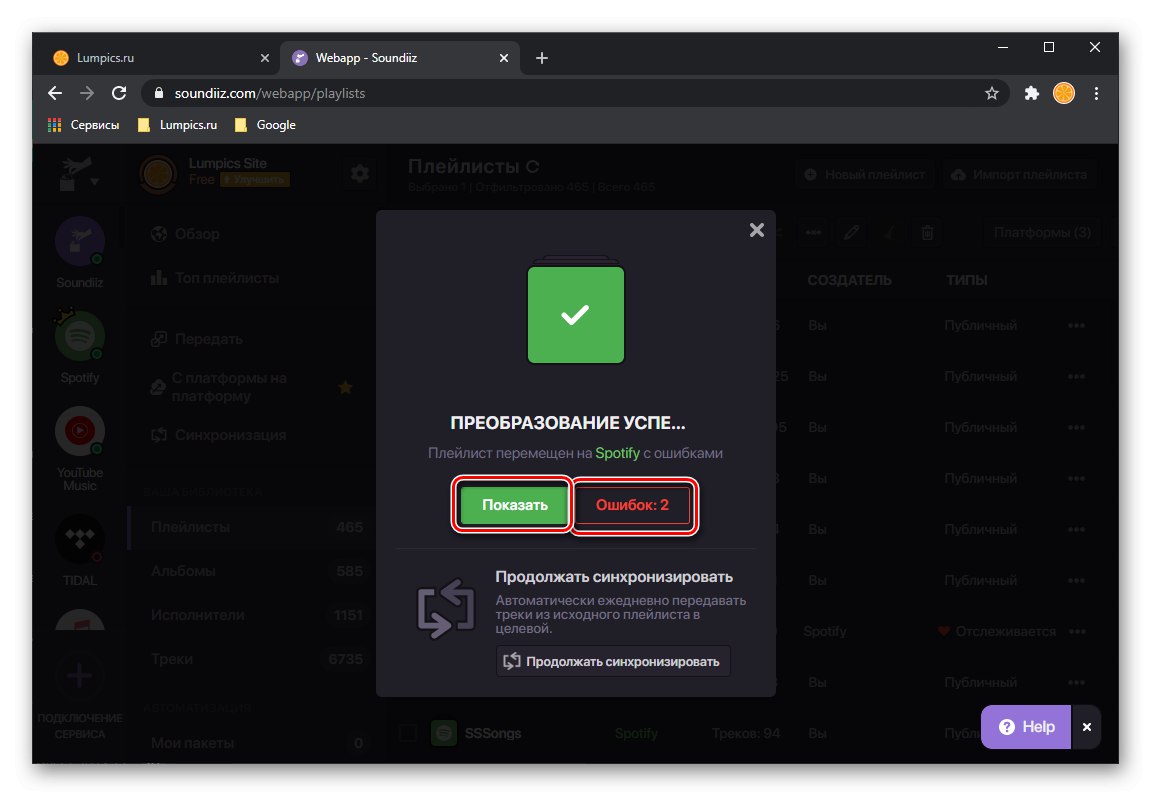Open a new browser tab
This screenshot has height=796, width=1151.
pos(542,58)
